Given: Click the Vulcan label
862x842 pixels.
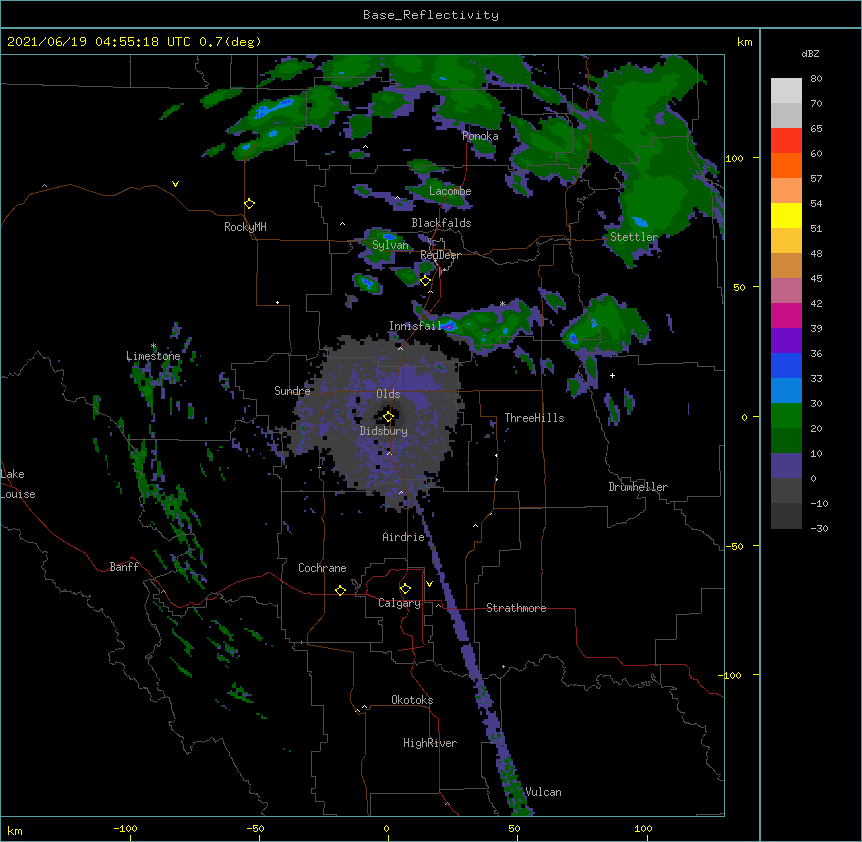Looking at the screenshot, I should tap(543, 792).
